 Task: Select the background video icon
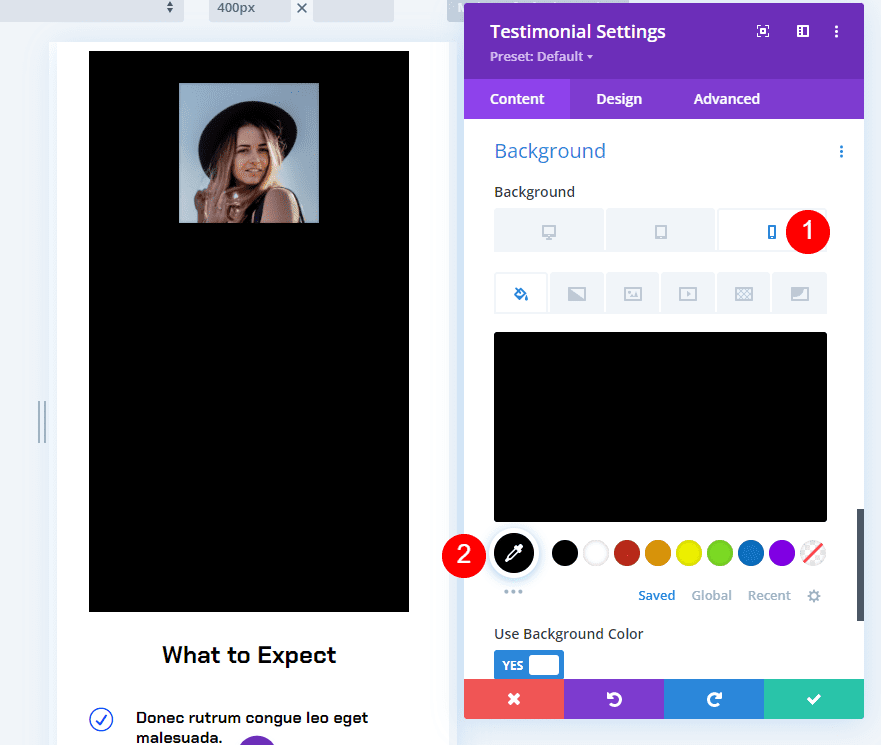[688, 292]
